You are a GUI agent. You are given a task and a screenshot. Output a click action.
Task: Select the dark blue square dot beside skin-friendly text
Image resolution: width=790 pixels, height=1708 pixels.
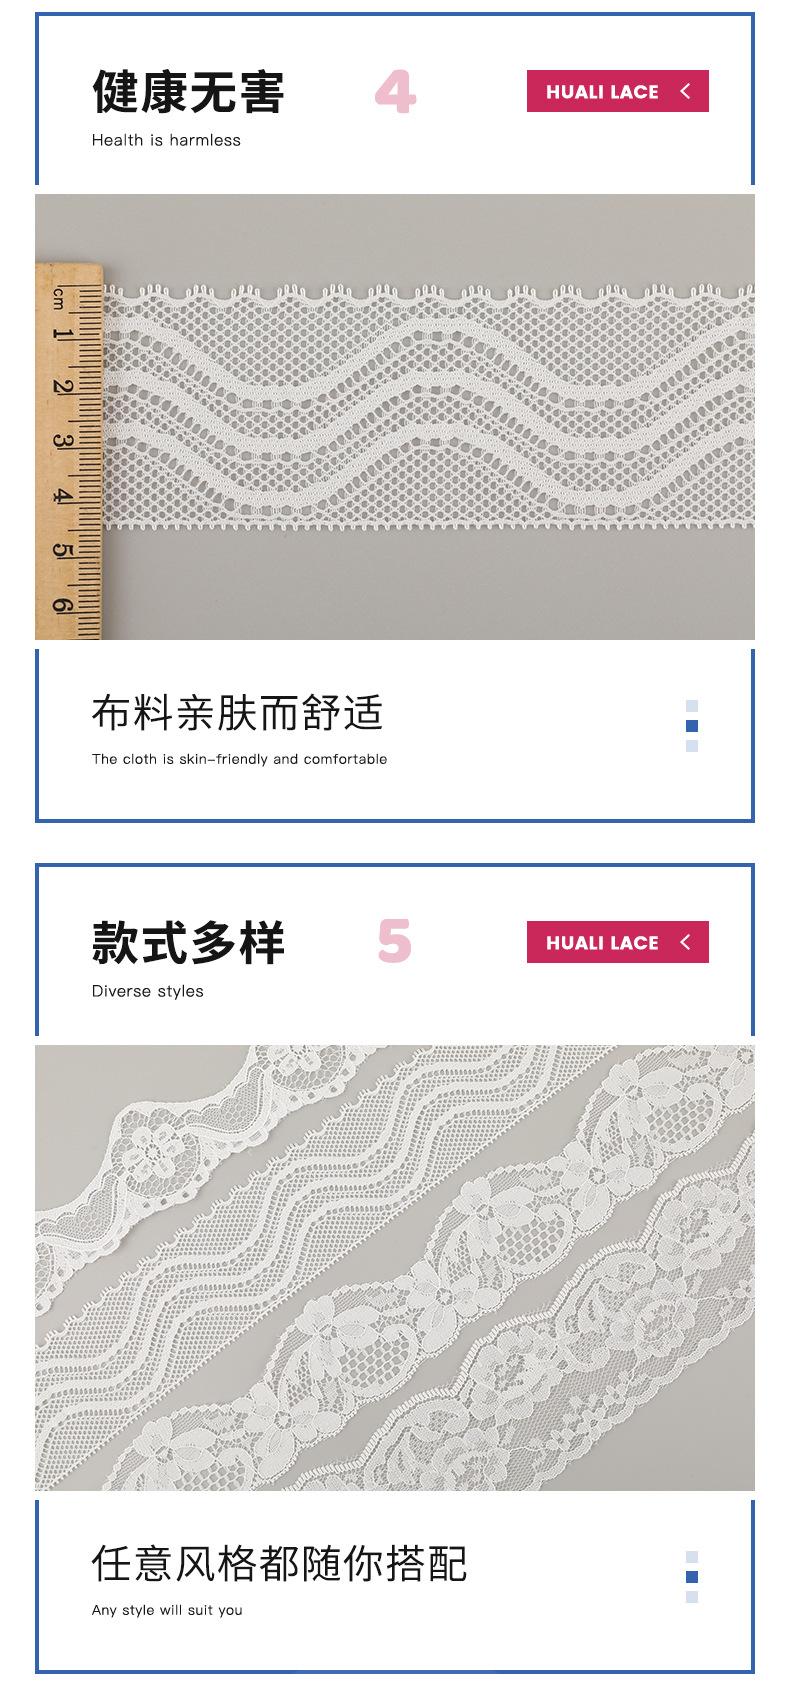[692, 726]
